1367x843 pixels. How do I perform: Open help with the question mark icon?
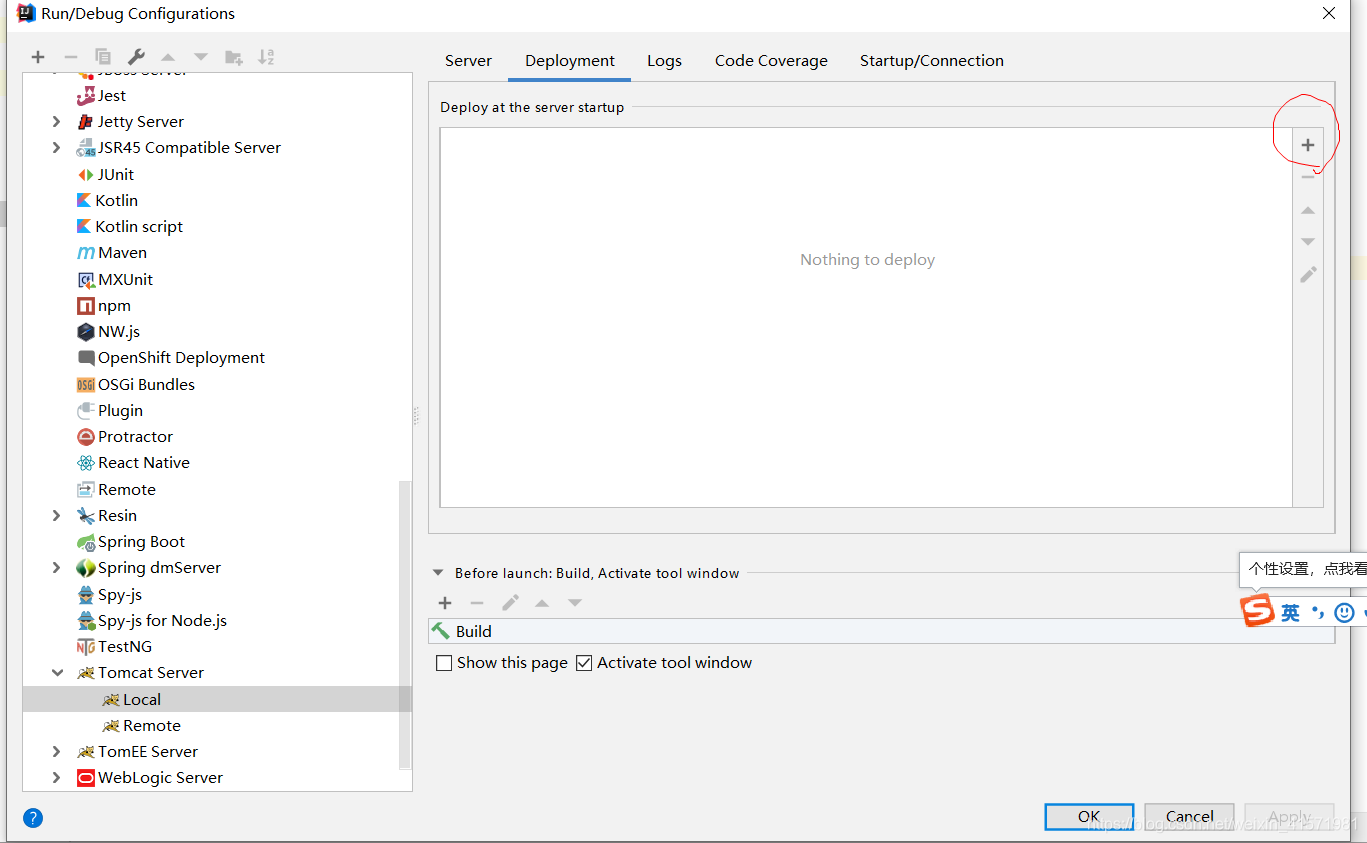click(x=33, y=818)
